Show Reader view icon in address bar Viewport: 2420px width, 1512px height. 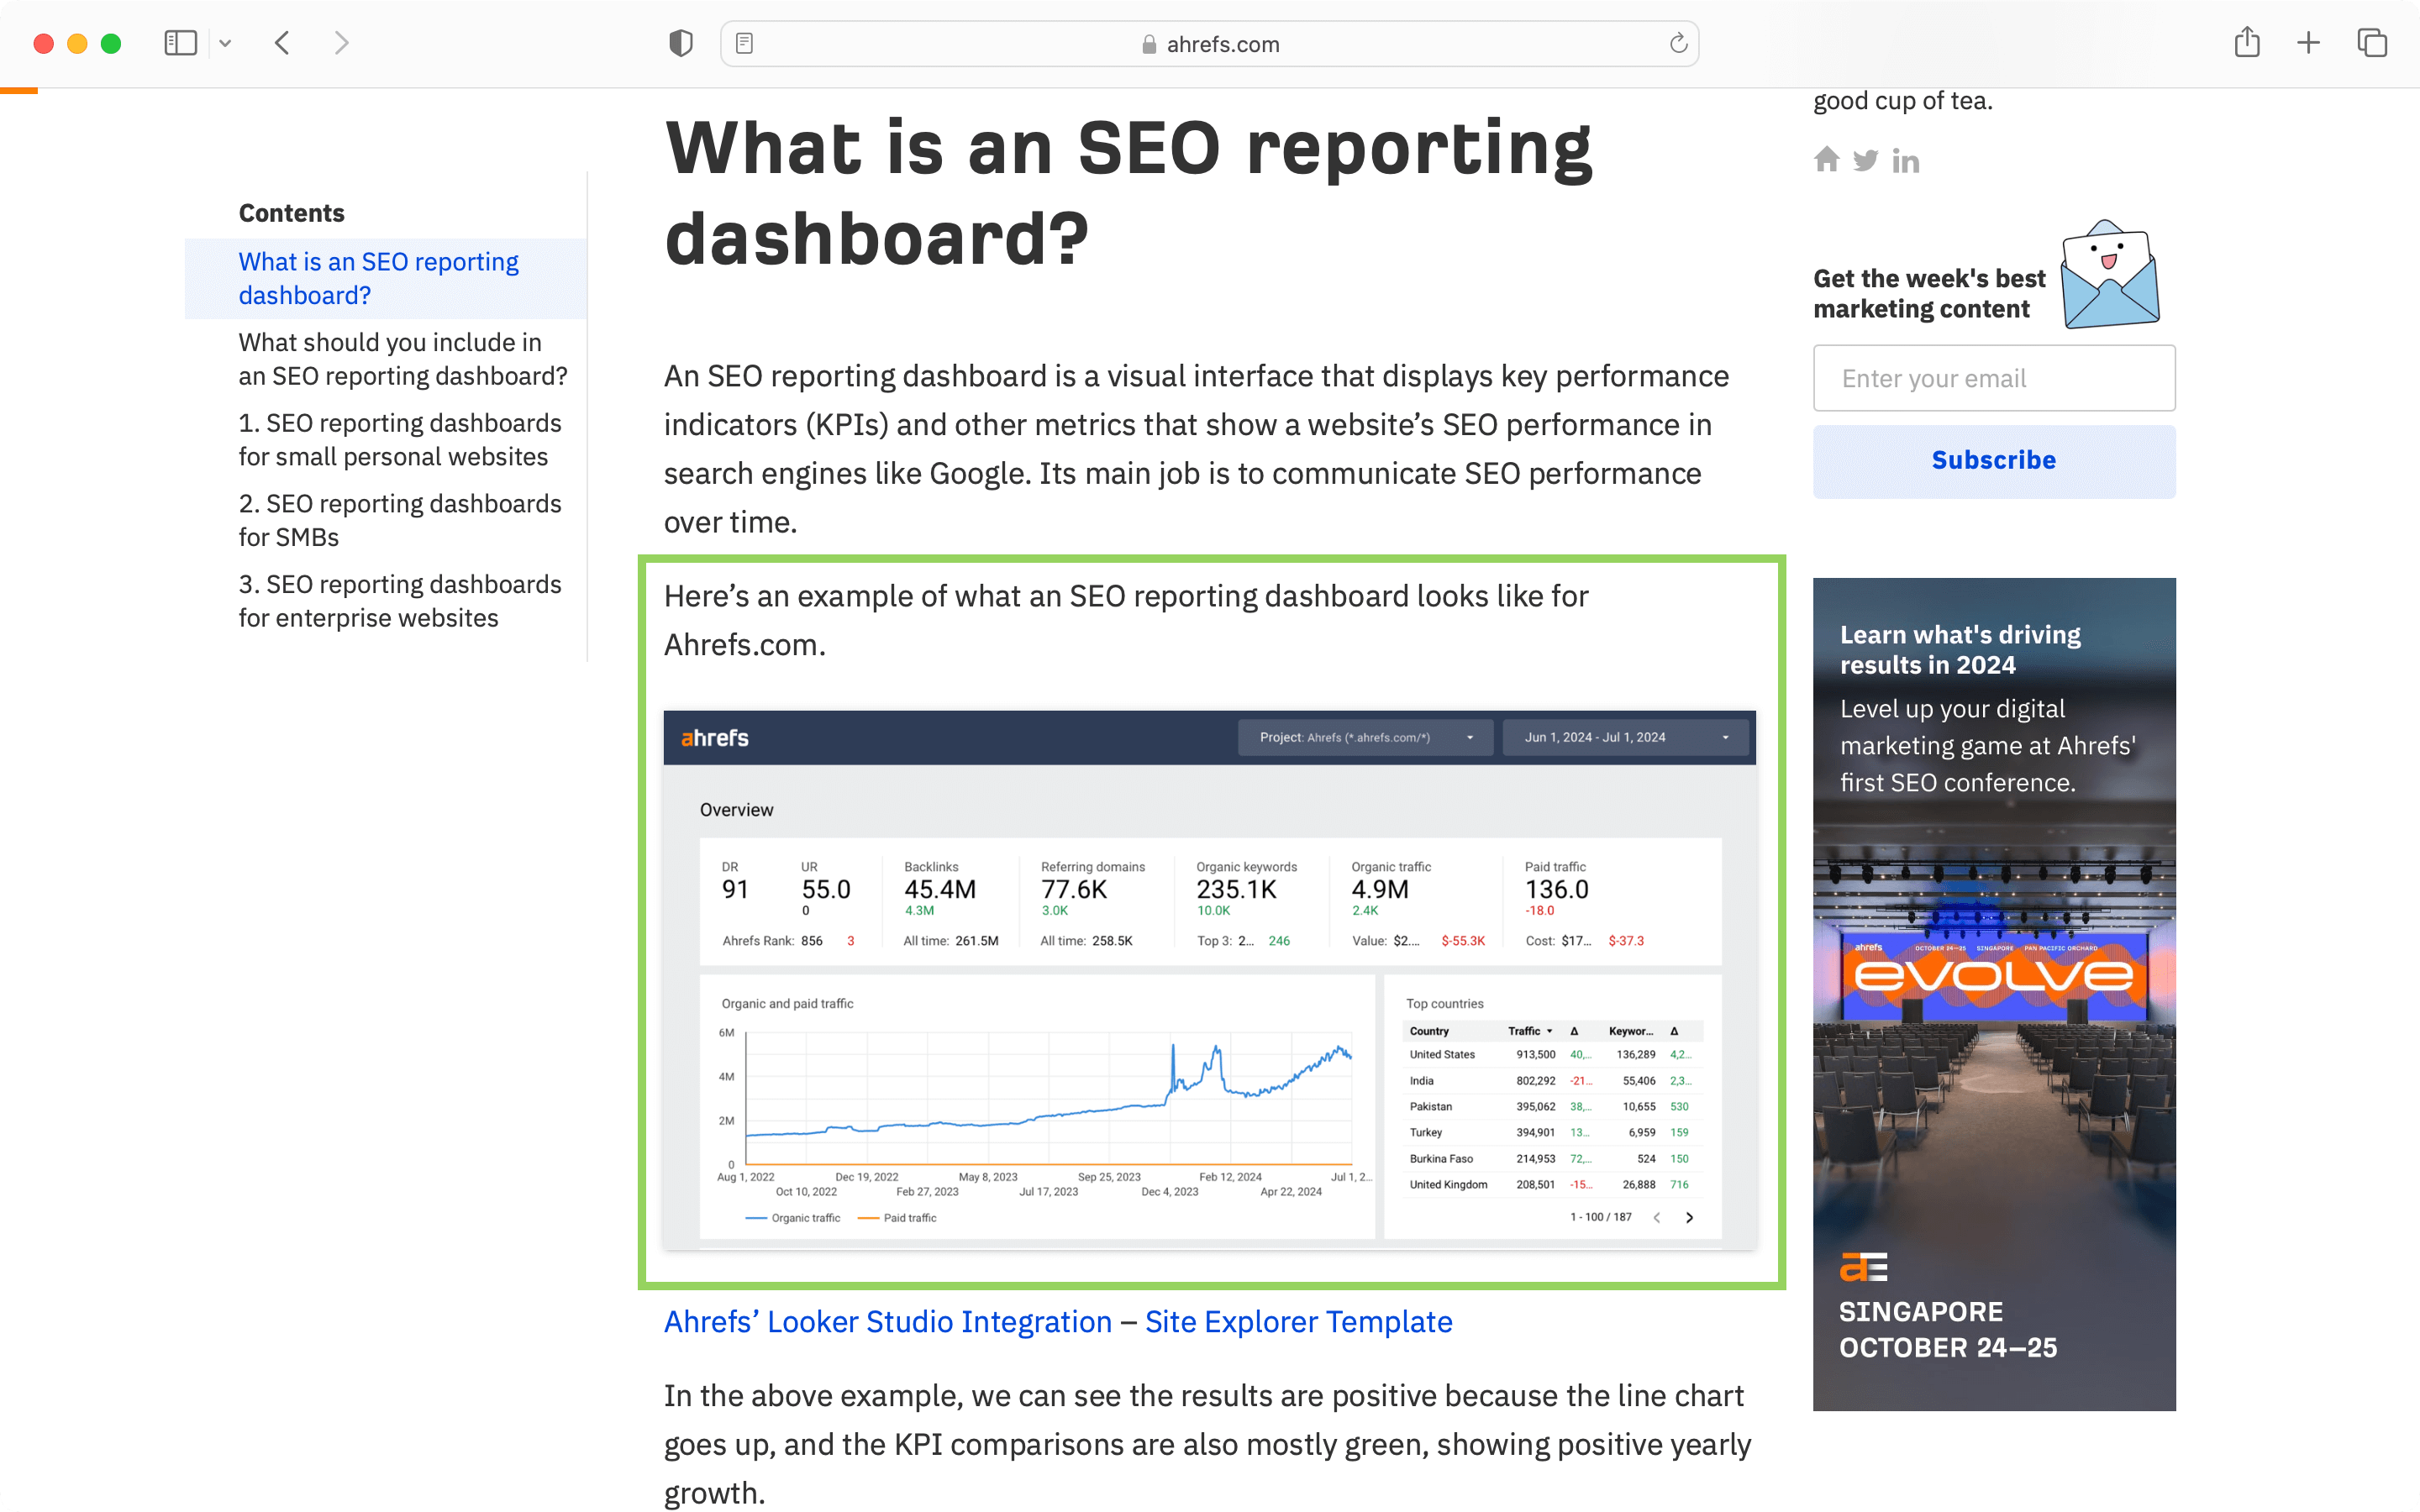[744, 43]
